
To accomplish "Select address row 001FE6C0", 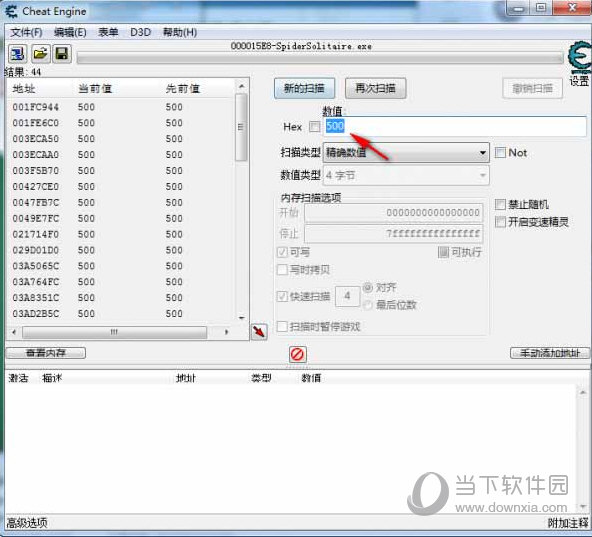I will (121, 123).
